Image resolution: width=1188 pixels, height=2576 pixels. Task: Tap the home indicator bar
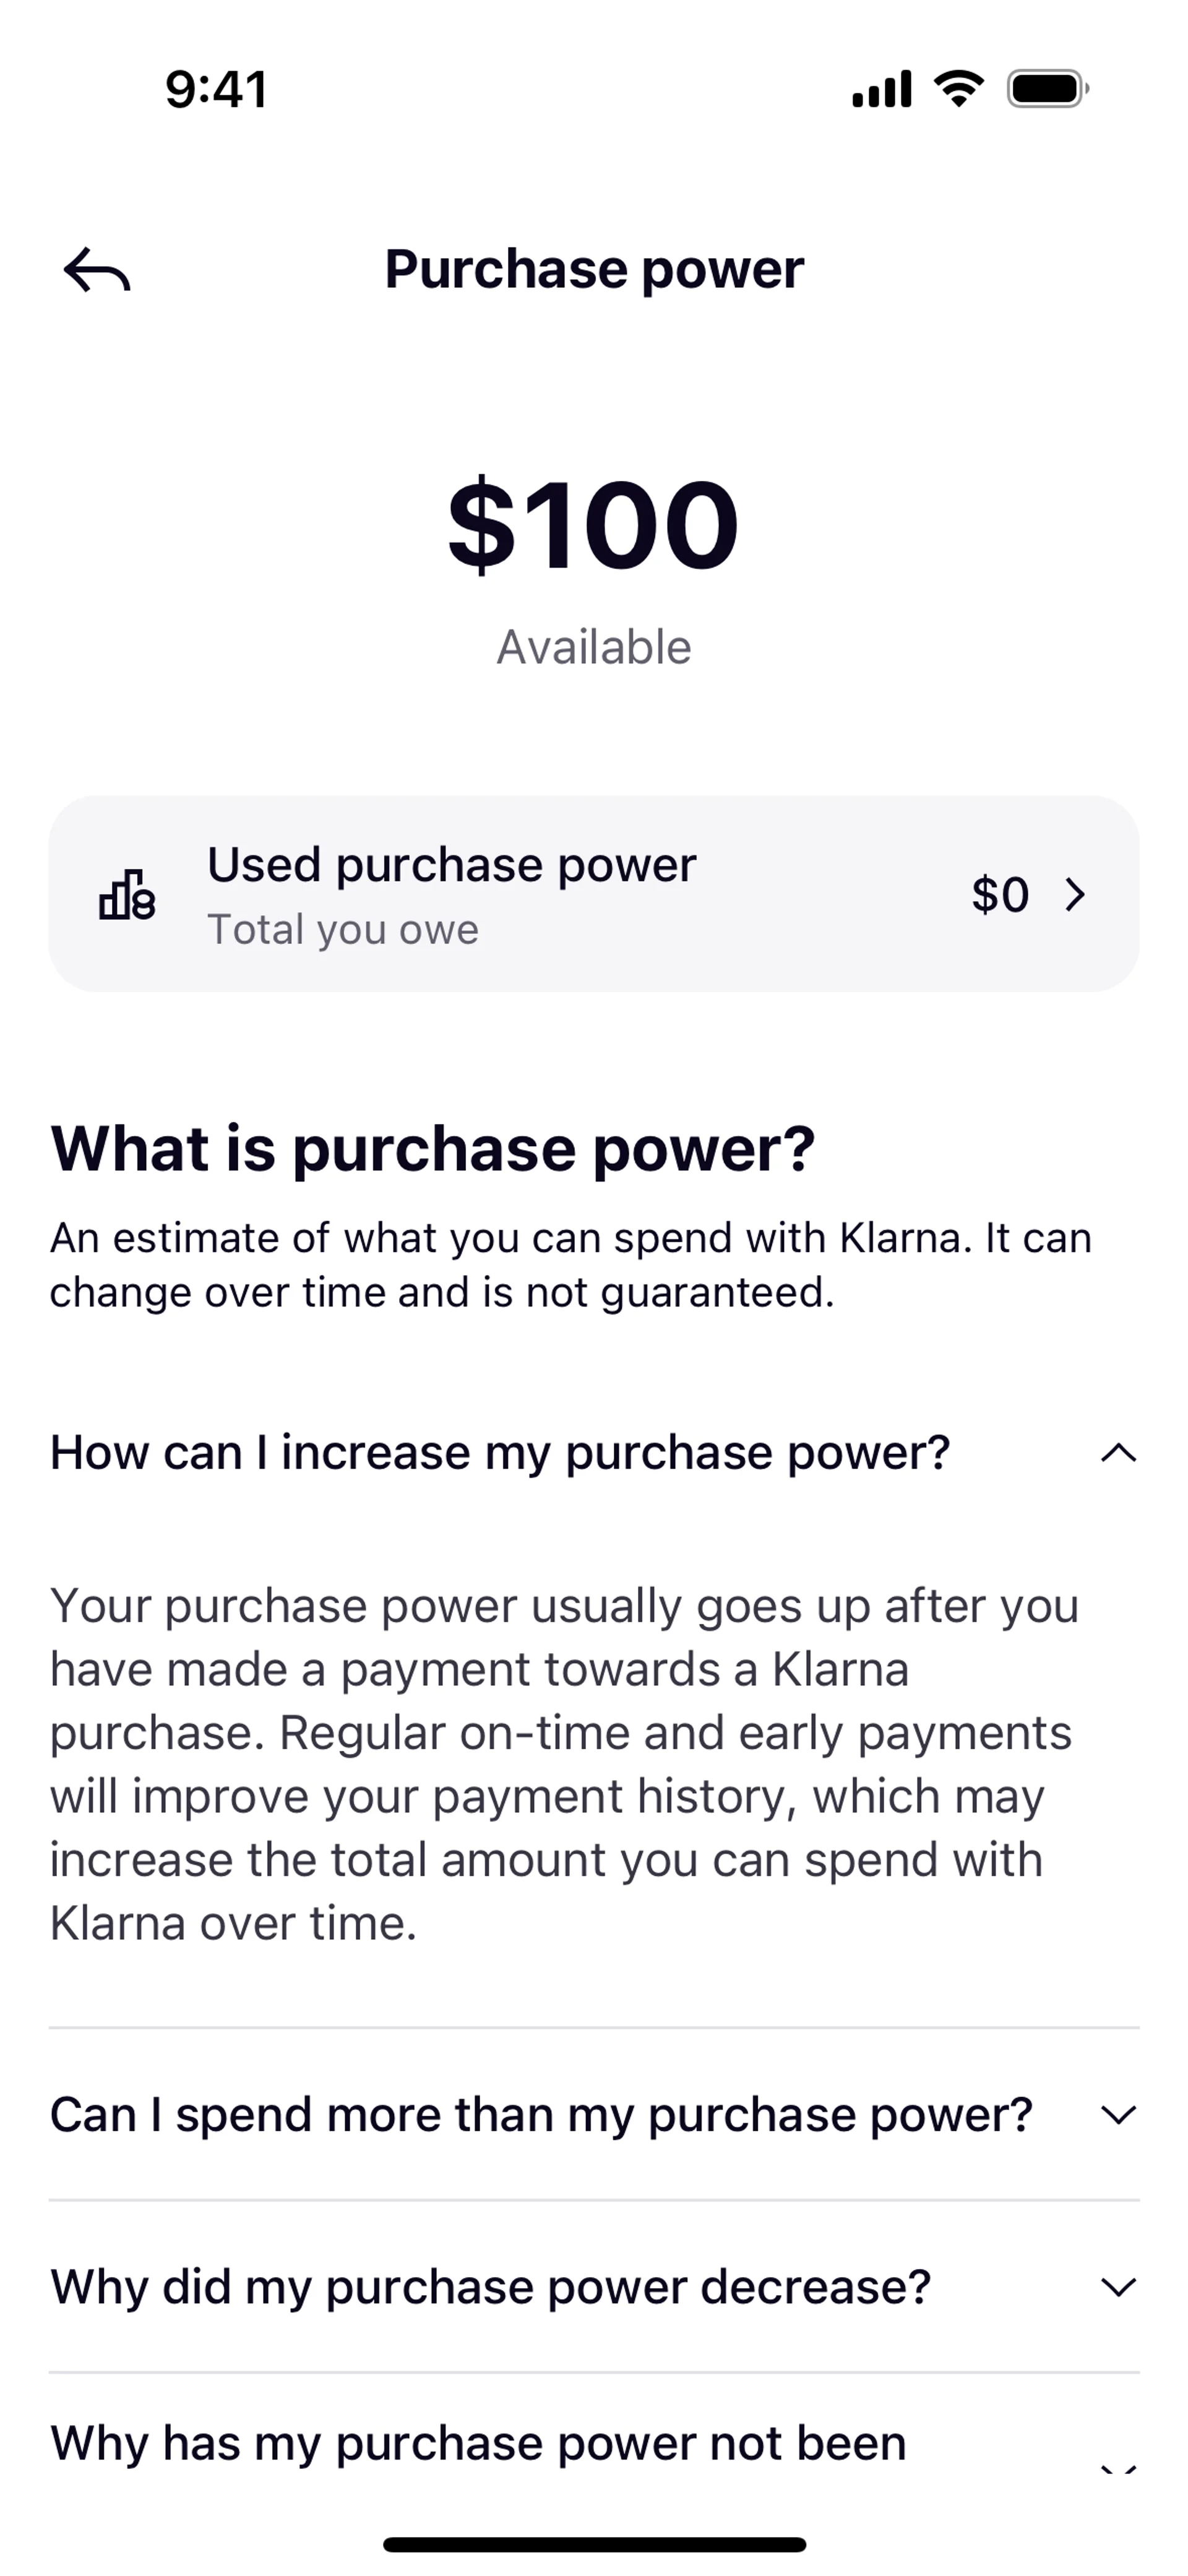point(594,2544)
